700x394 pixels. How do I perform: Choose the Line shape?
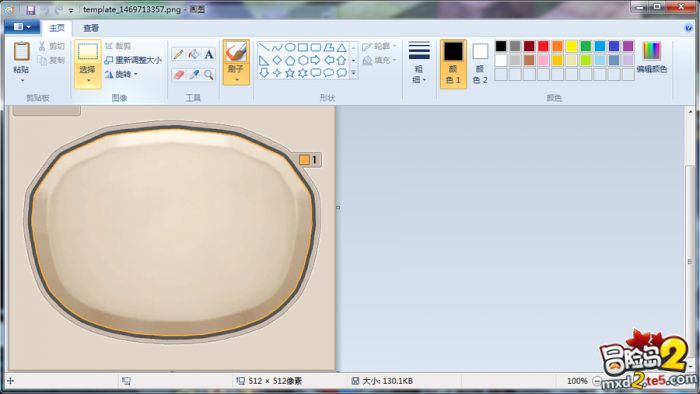[x=264, y=47]
